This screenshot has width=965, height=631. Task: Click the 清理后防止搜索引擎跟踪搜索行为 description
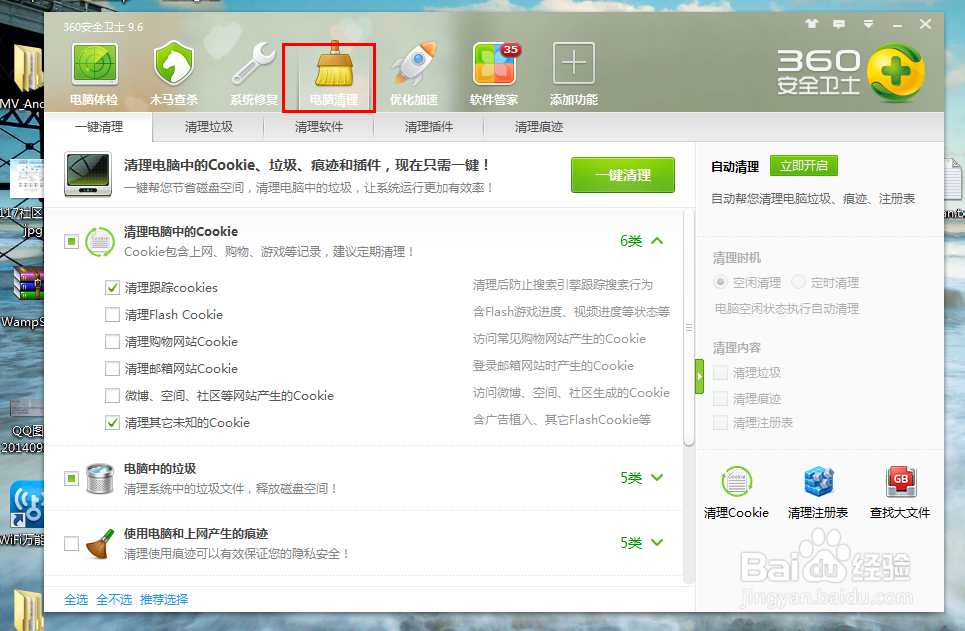(x=563, y=285)
